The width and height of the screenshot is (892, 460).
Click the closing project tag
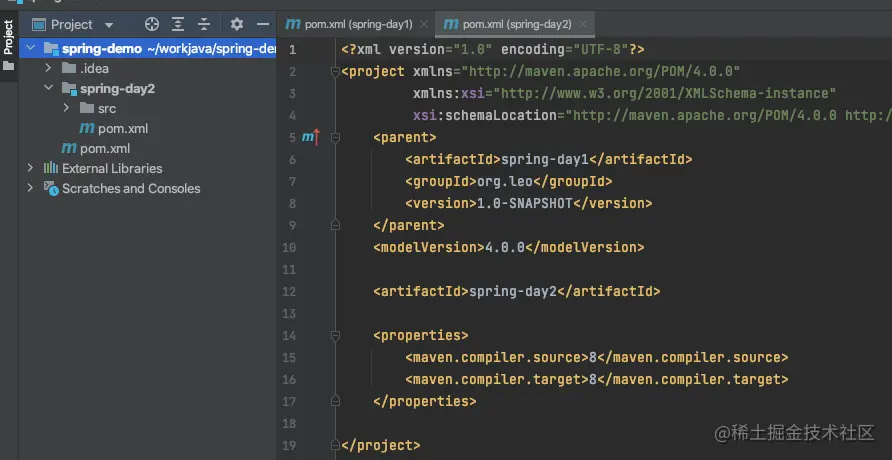[381, 445]
